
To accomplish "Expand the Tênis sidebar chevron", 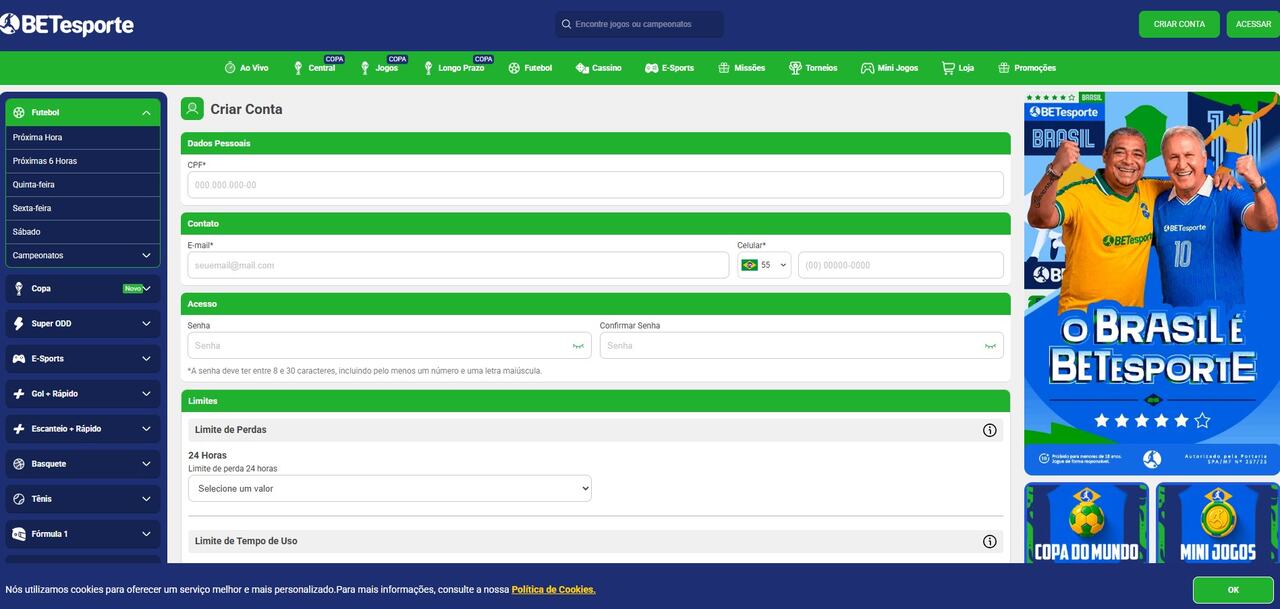I will (x=146, y=499).
